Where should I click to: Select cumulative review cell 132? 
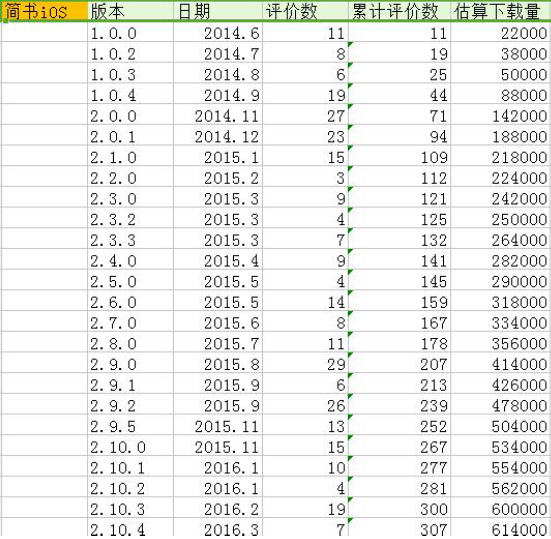coord(399,240)
